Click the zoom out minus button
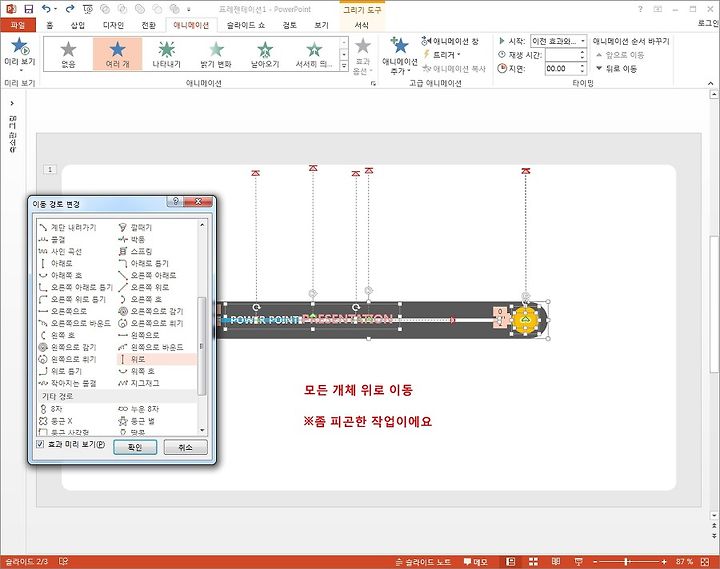Viewport: 720px width, 569px height. pyautogui.click(x=595, y=562)
